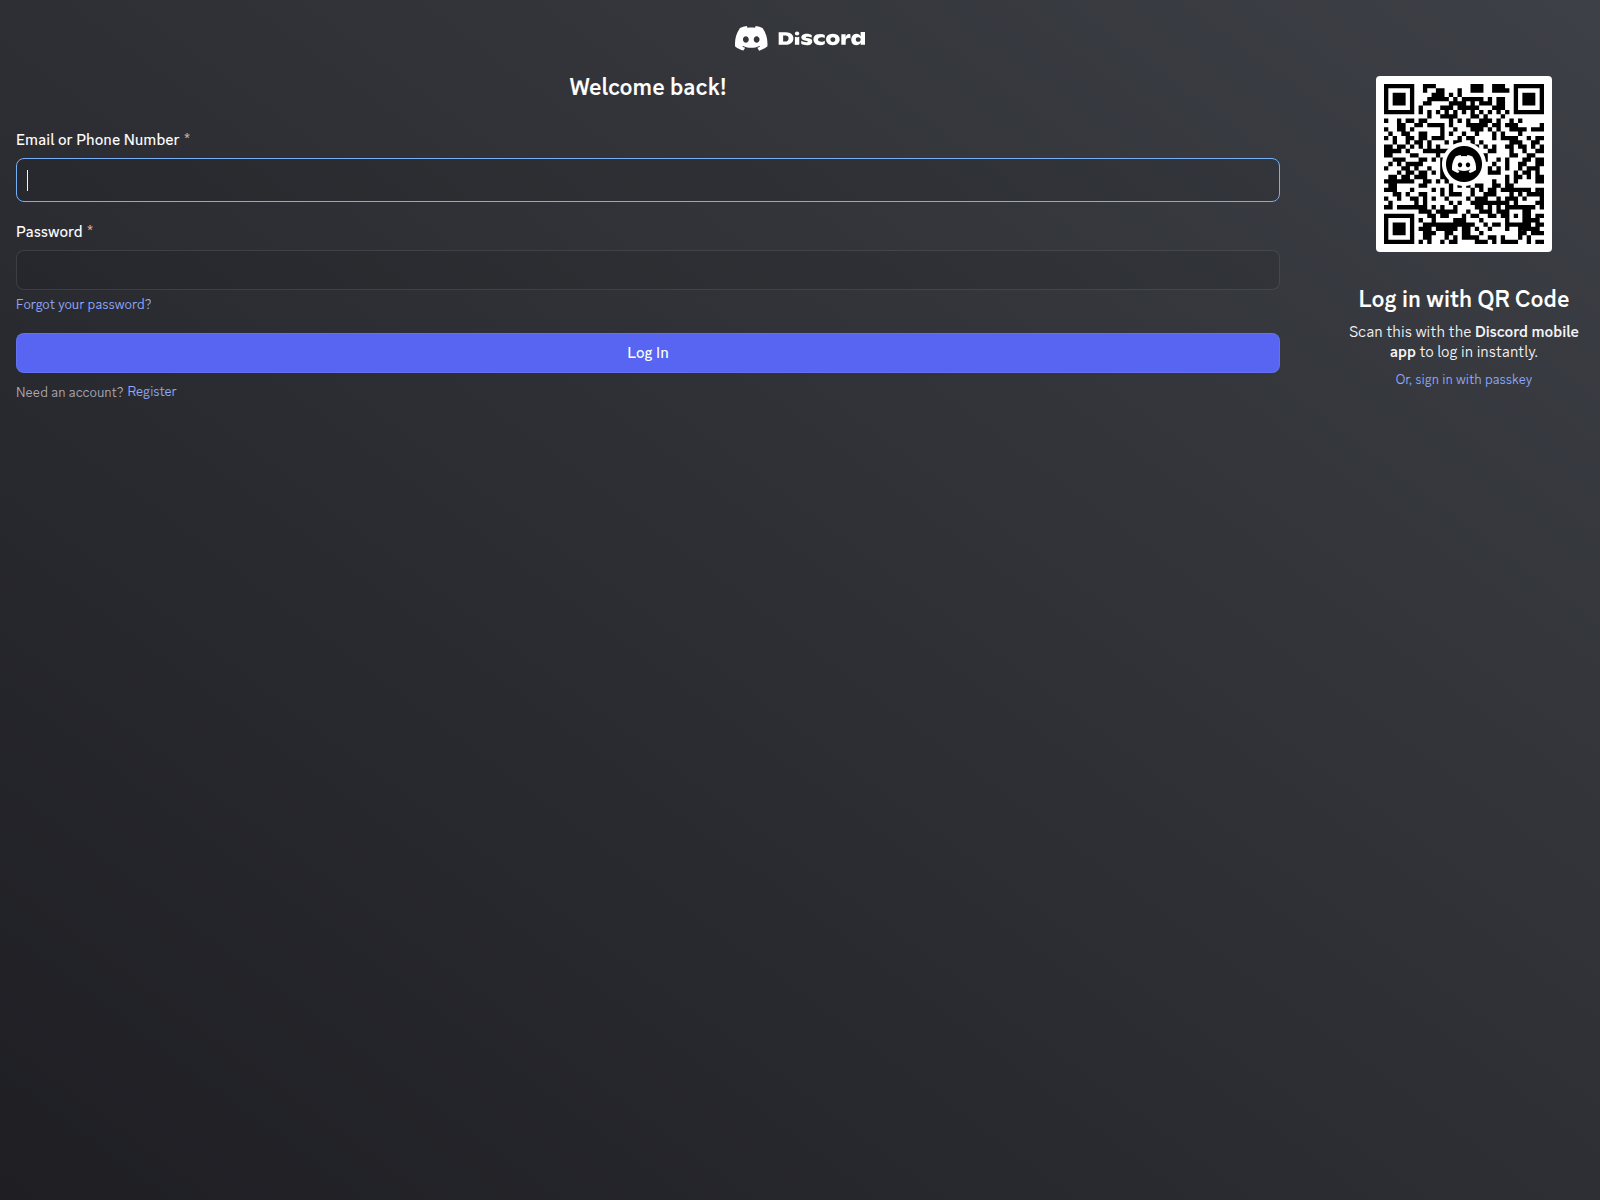This screenshot has width=1600, height=1200.
Task: Open the Register link
Action: click(x=151, y=391)
